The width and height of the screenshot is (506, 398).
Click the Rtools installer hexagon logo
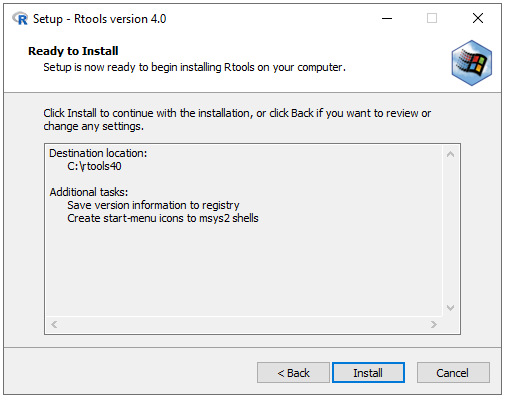pos(471,63)
